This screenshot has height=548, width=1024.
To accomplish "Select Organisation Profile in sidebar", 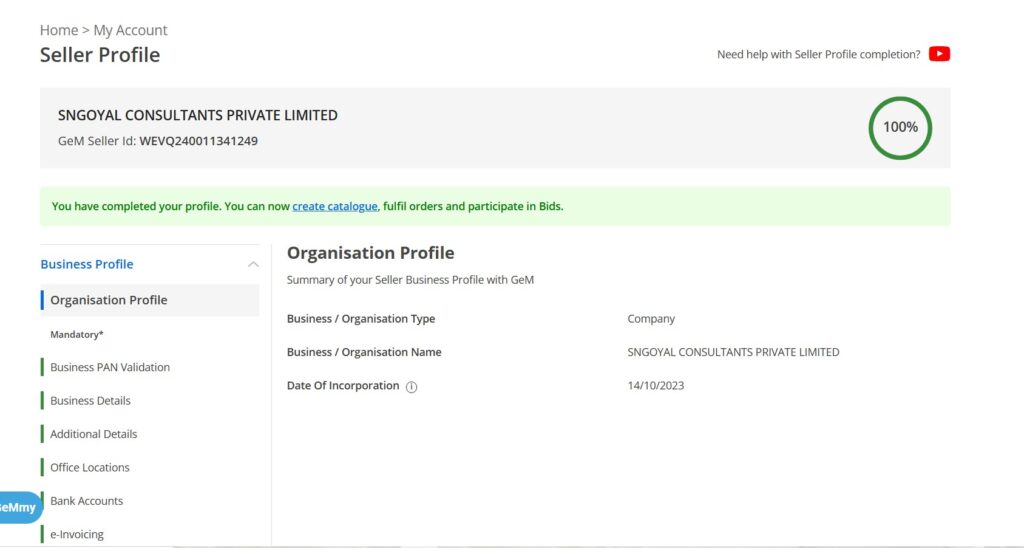I will click(150, 300).
